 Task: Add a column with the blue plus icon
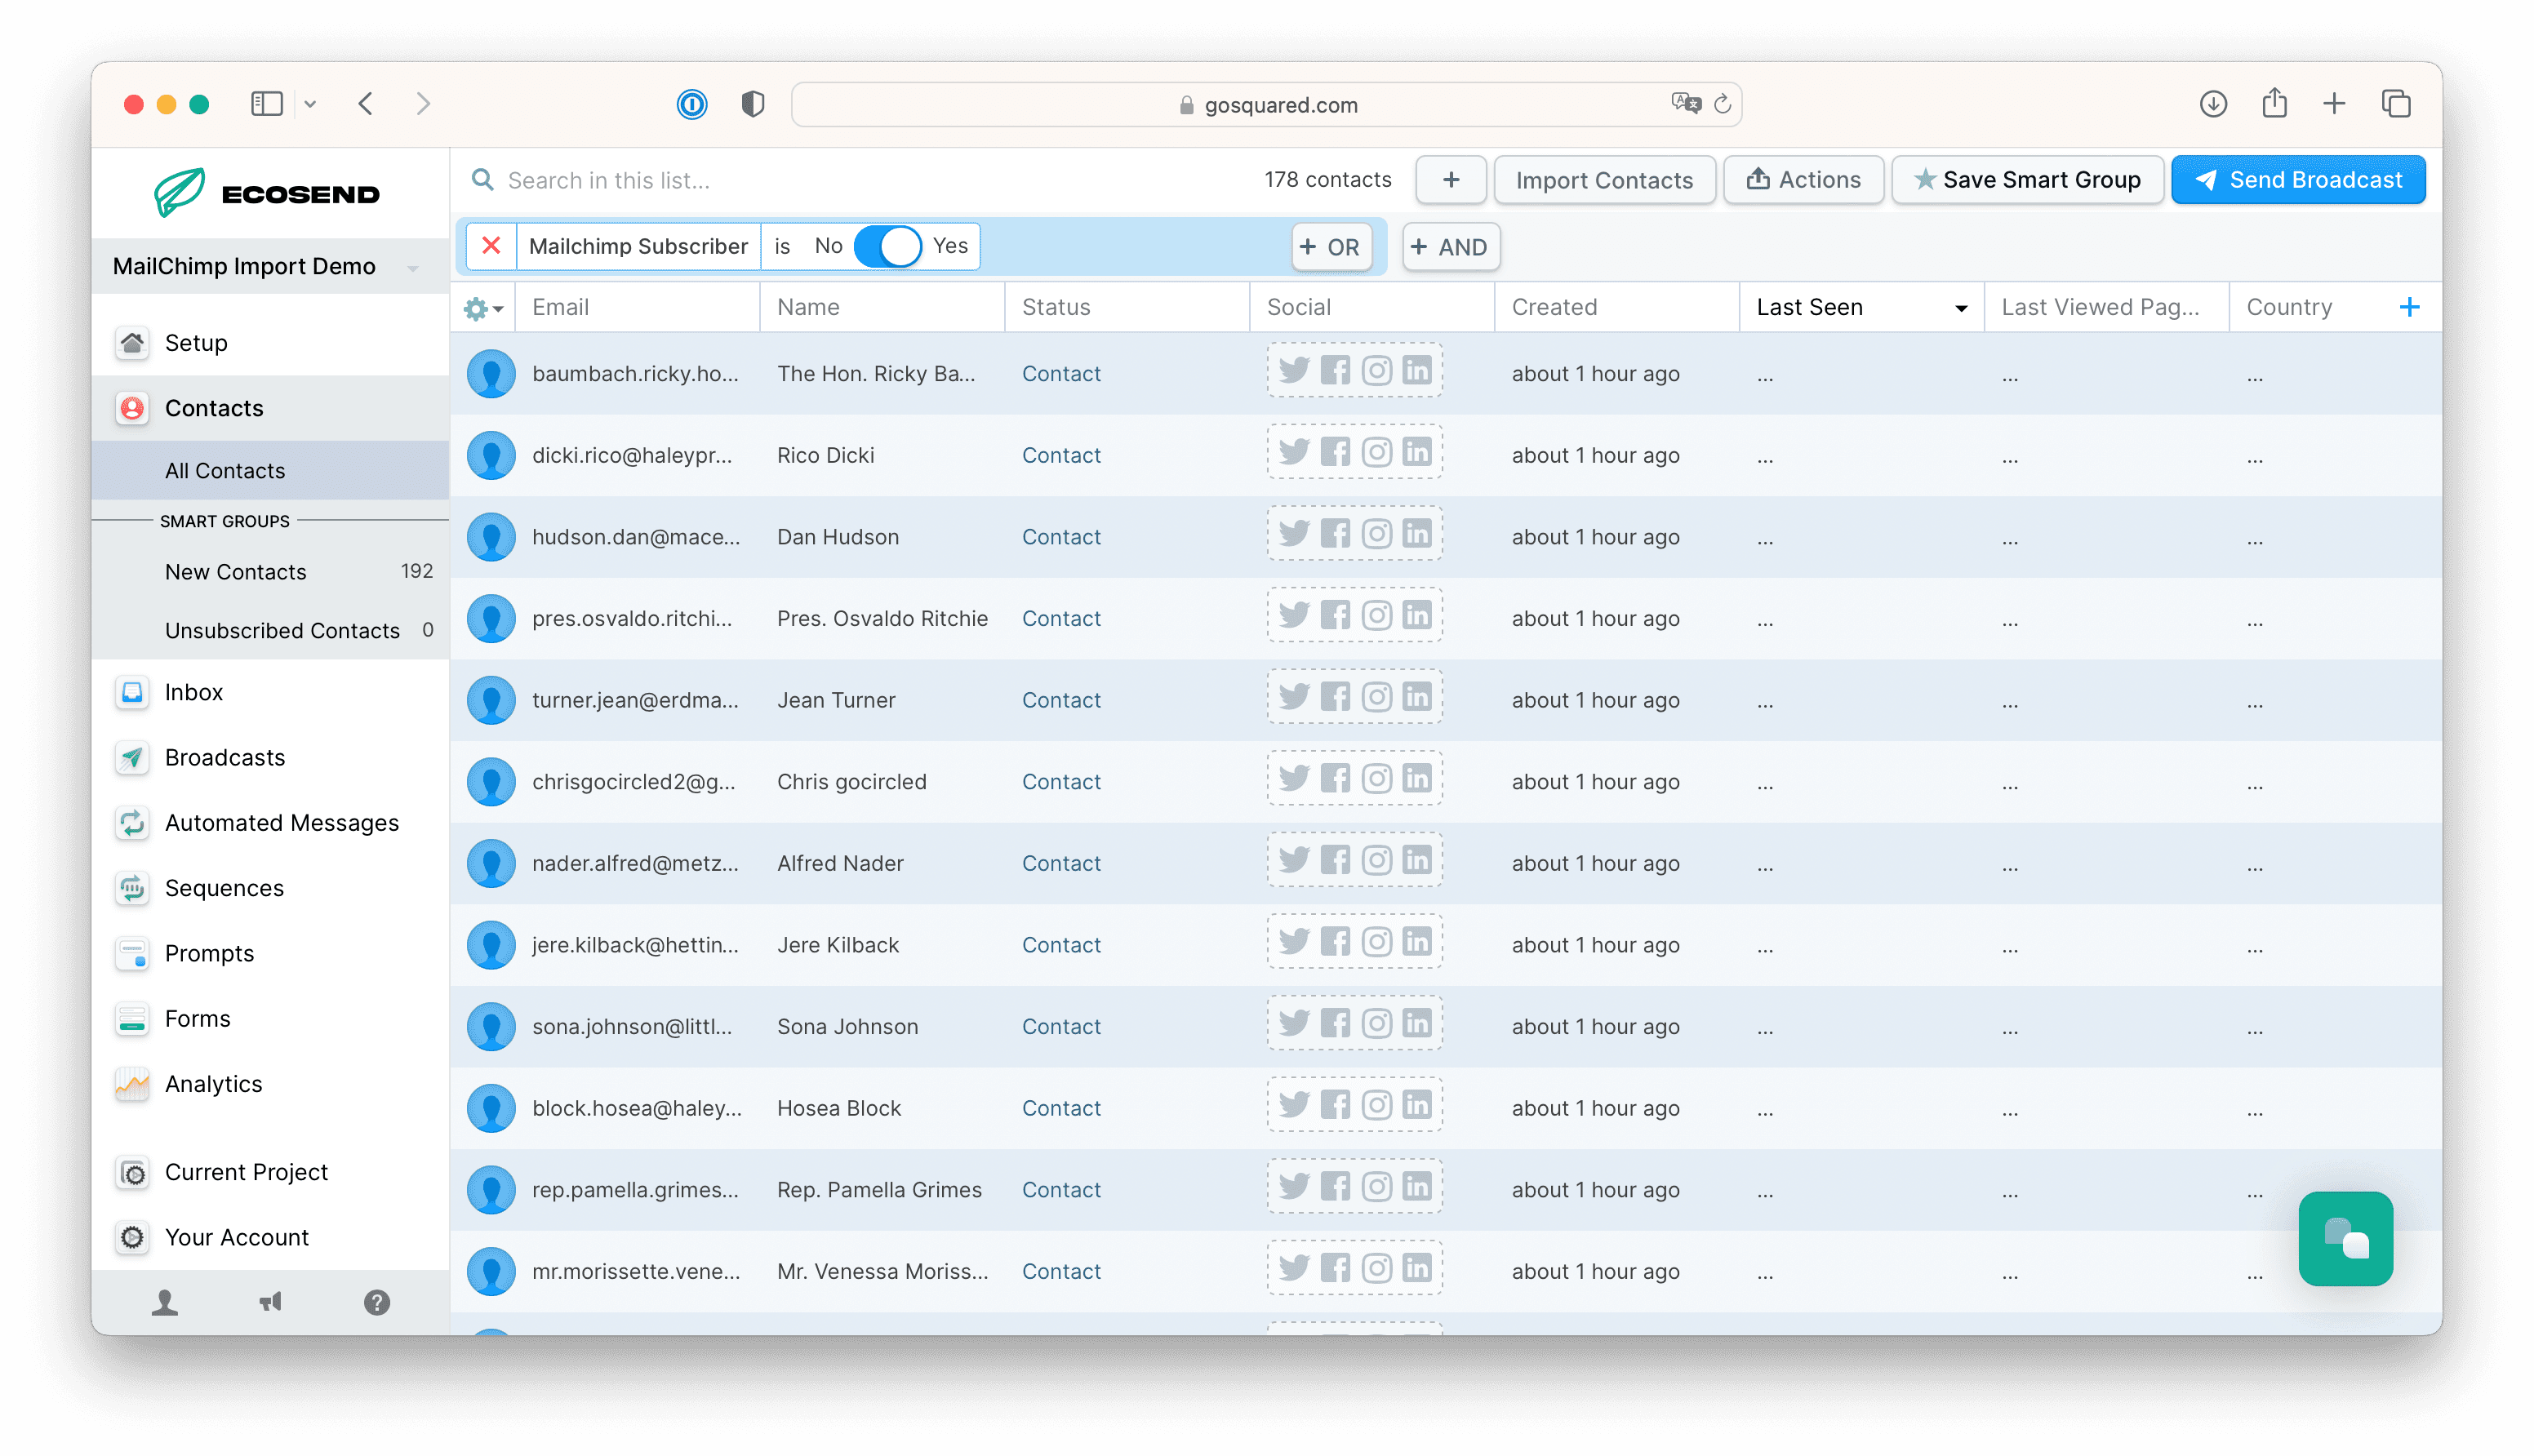click(2410, 307)
